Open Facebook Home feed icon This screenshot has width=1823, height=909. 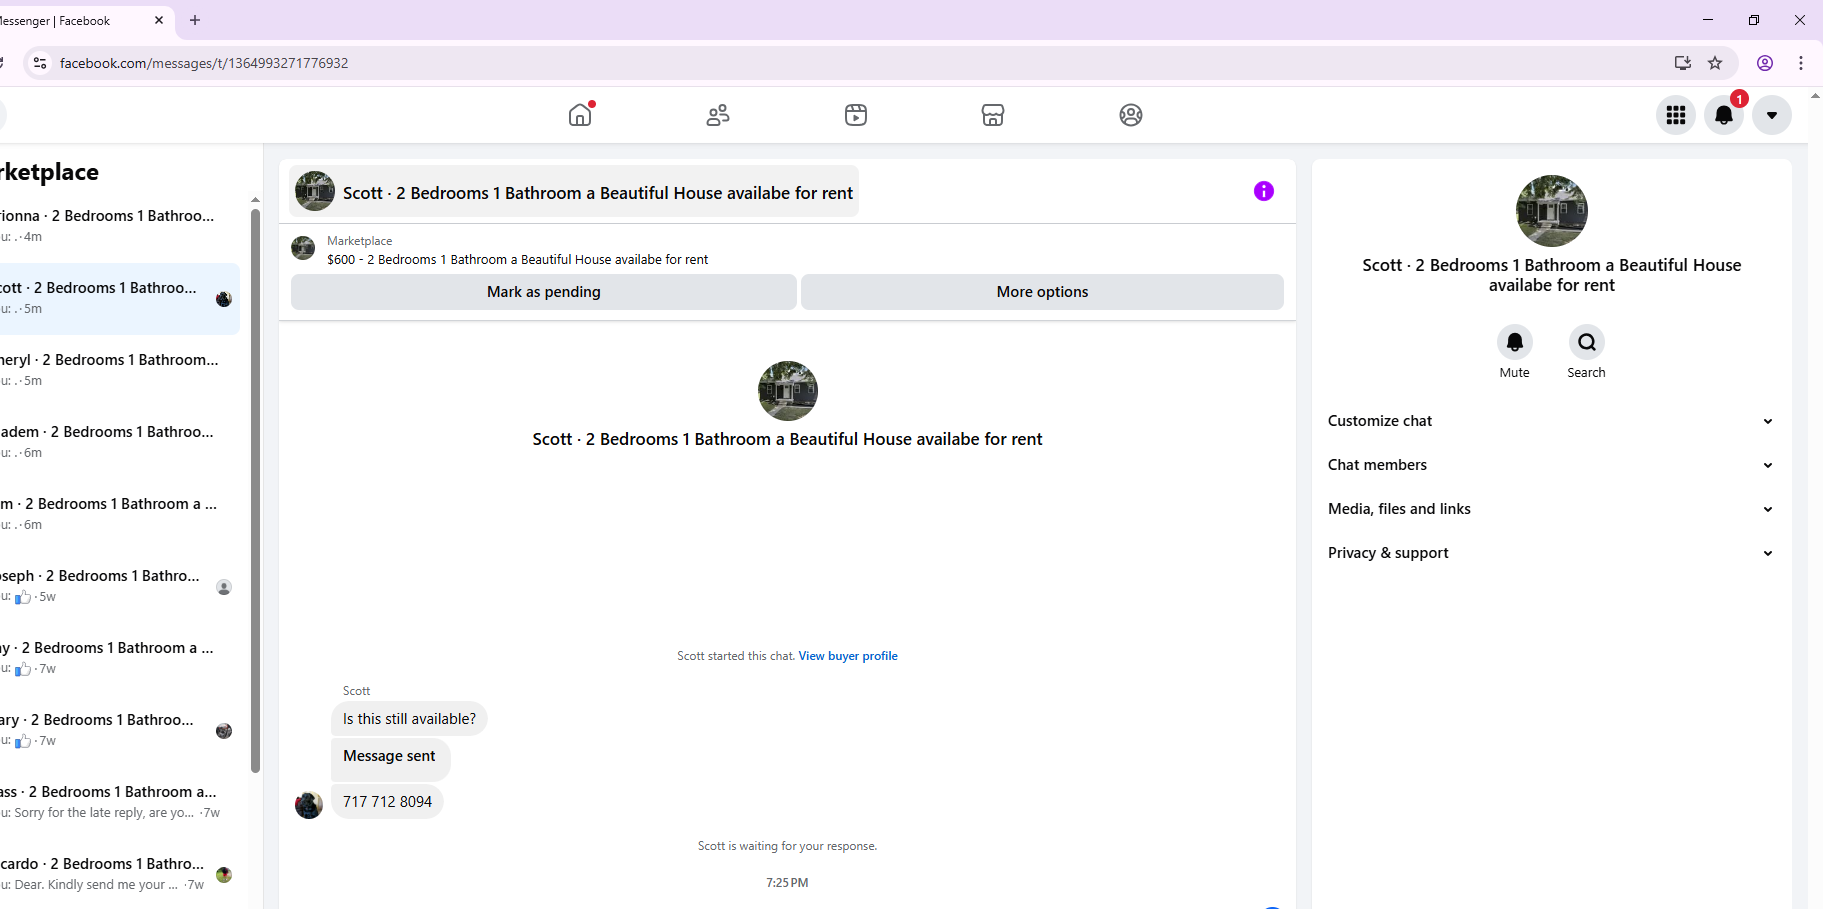click(580, 115)
